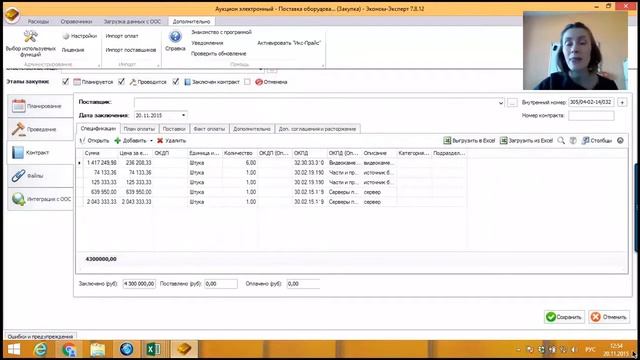Click the Поставлено (руб) field

coord(221,284)
